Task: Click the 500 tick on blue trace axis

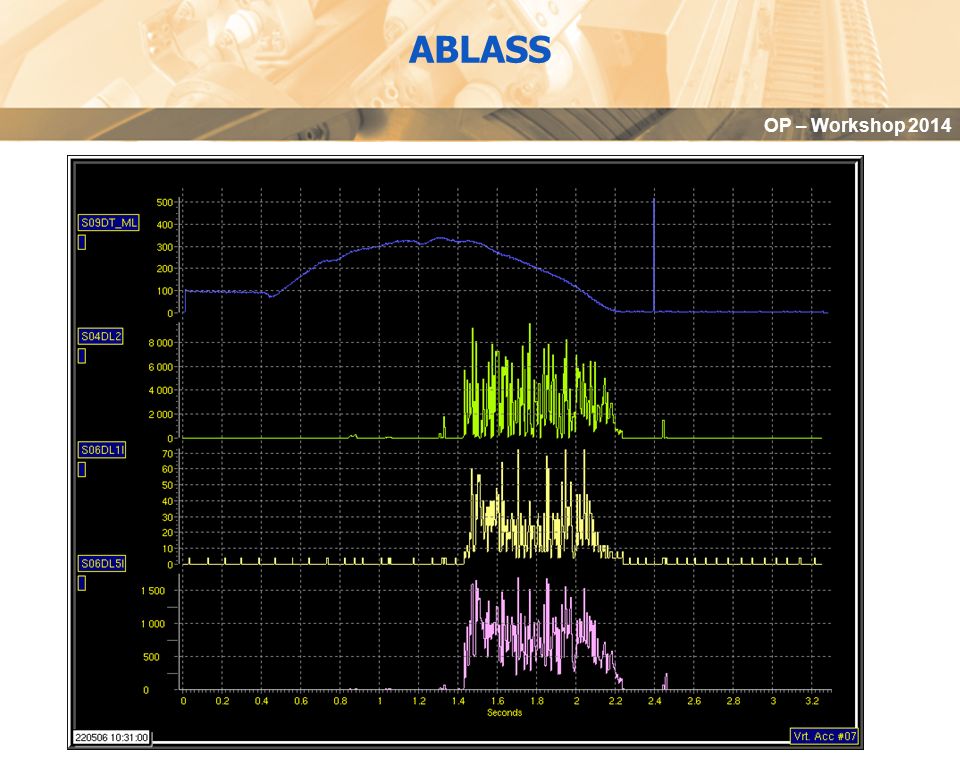Action: point(165,203)
